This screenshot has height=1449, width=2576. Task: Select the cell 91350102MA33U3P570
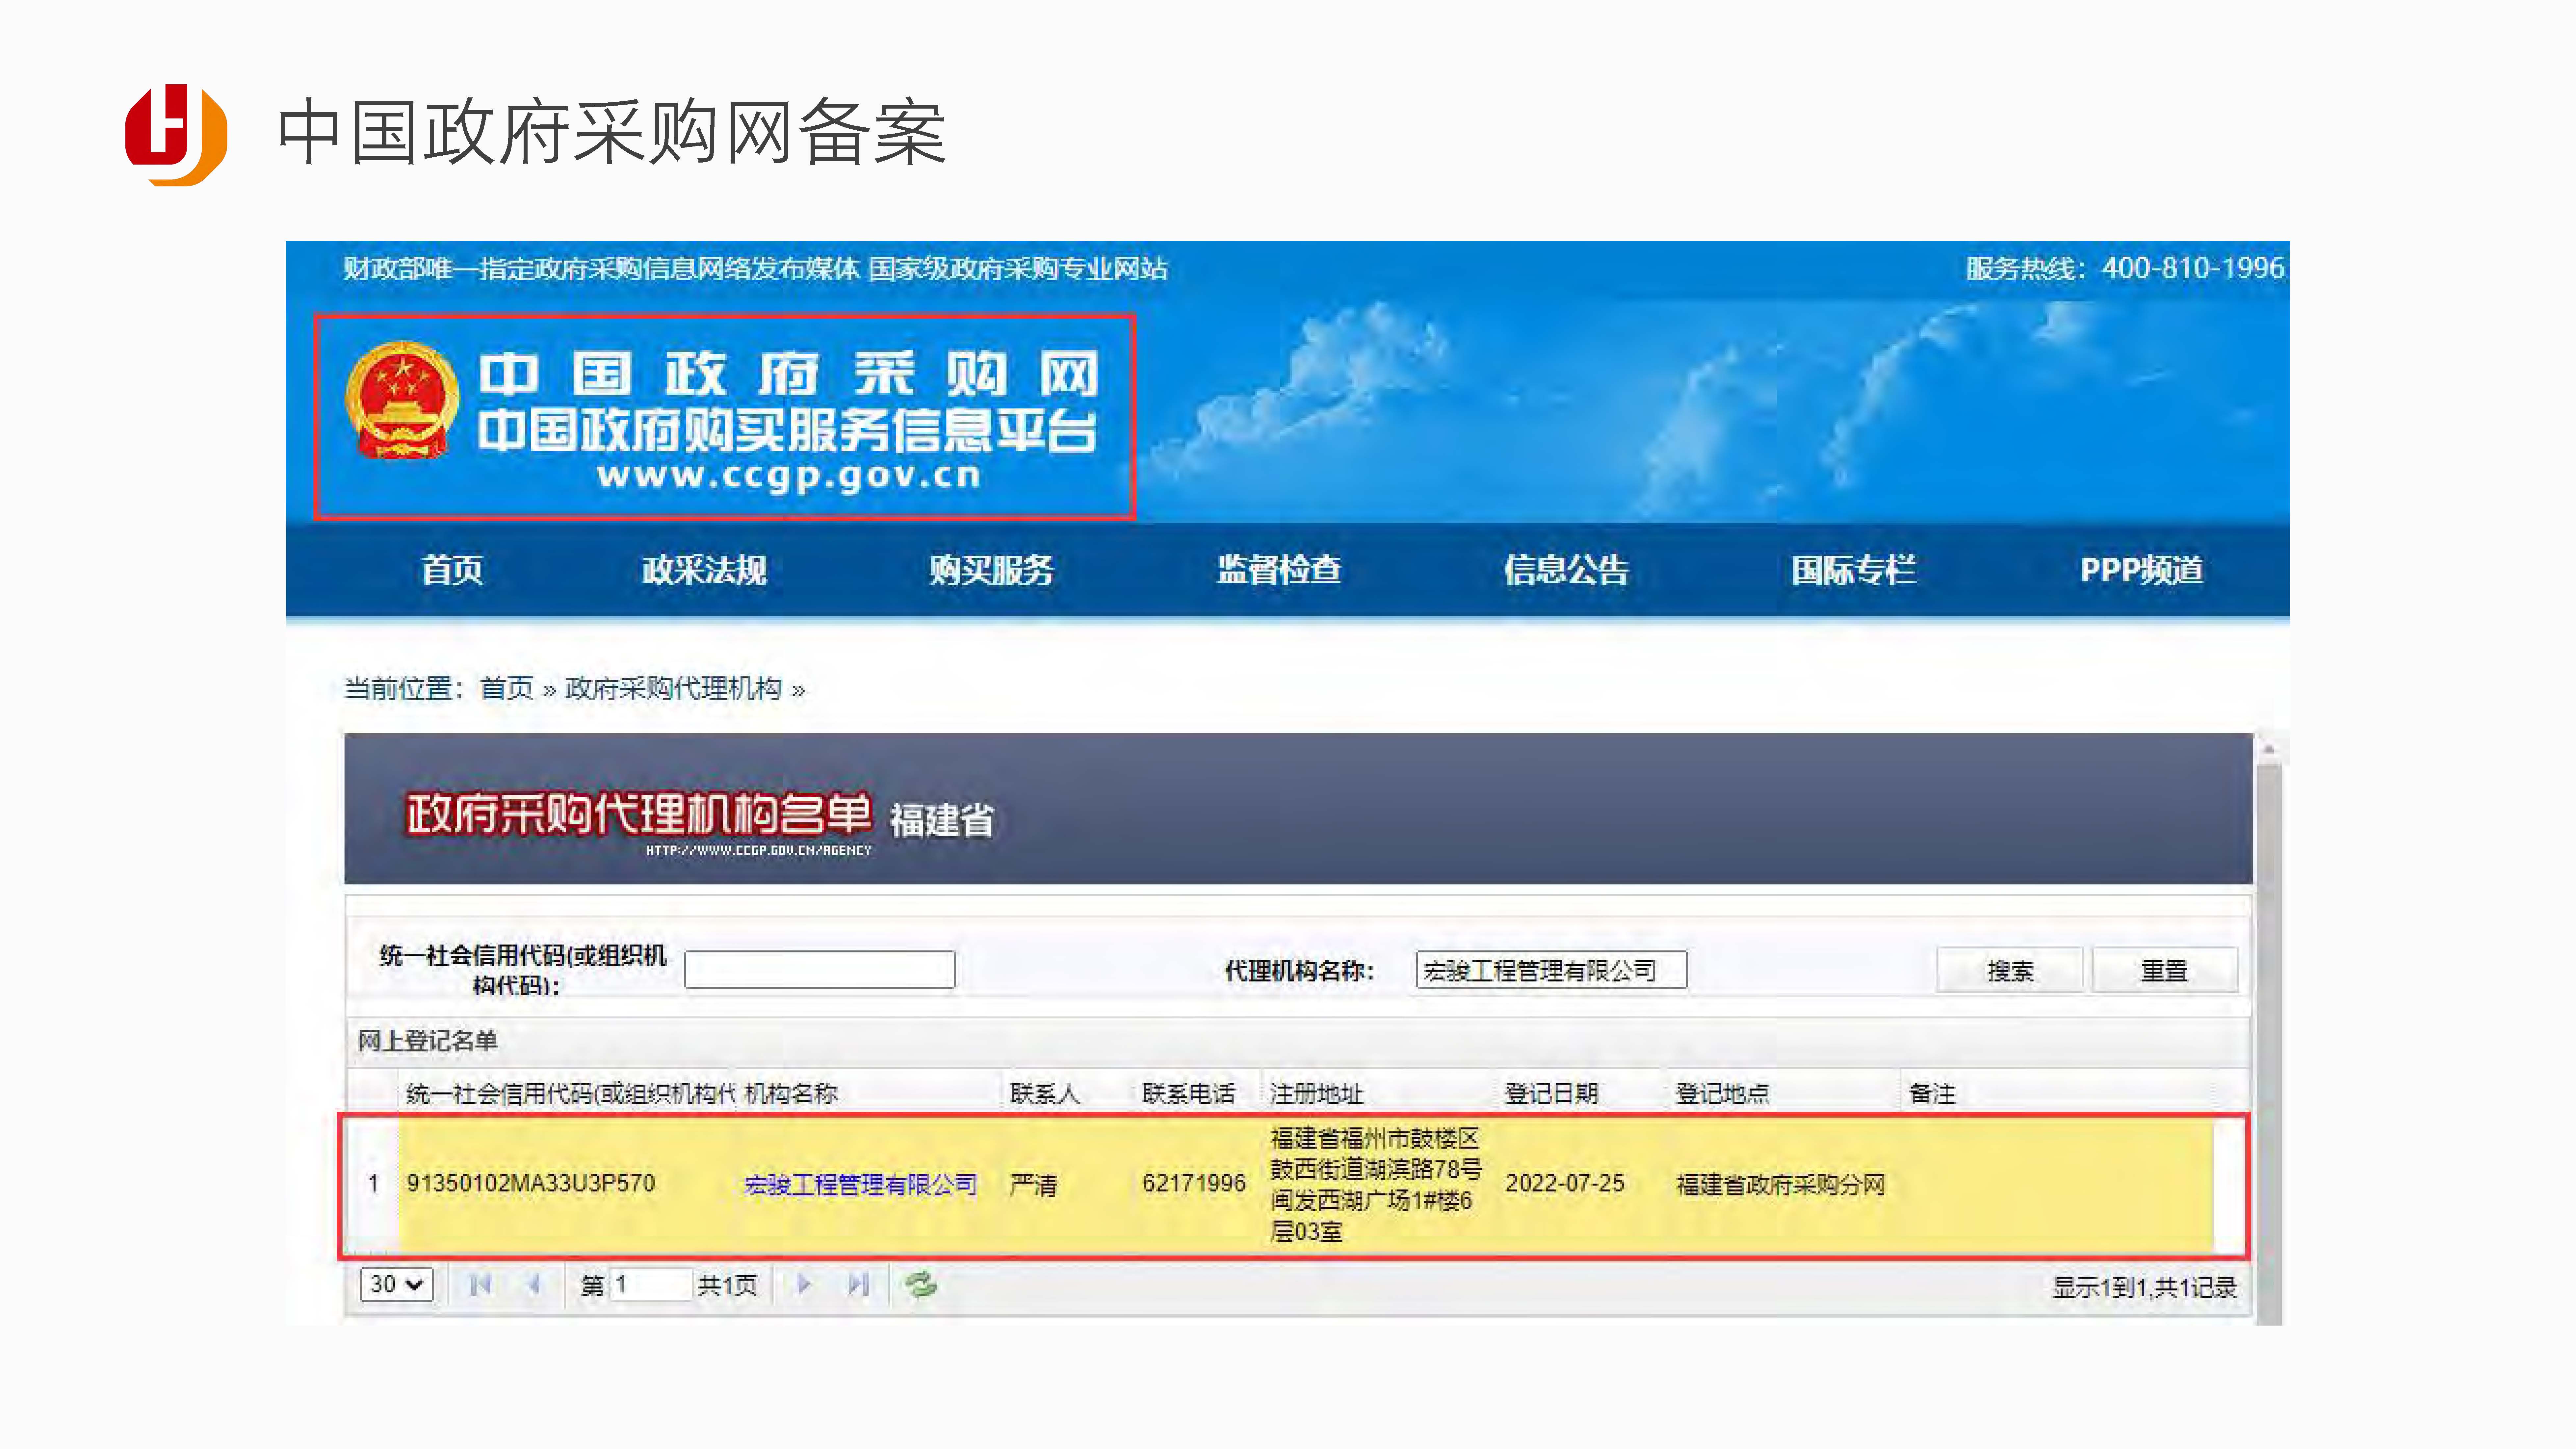531,1184
